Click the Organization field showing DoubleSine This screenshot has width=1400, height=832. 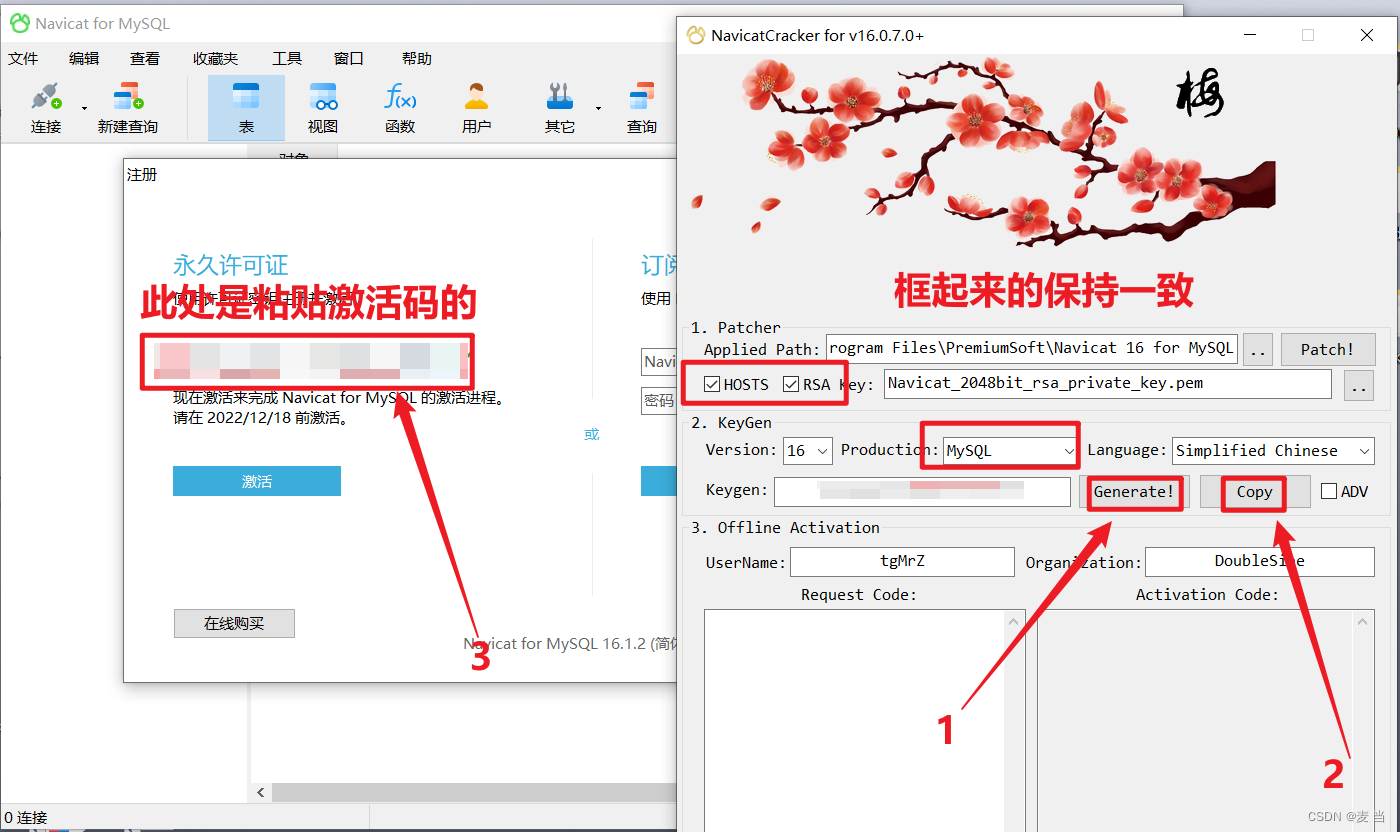click(x=1260, y=561)
